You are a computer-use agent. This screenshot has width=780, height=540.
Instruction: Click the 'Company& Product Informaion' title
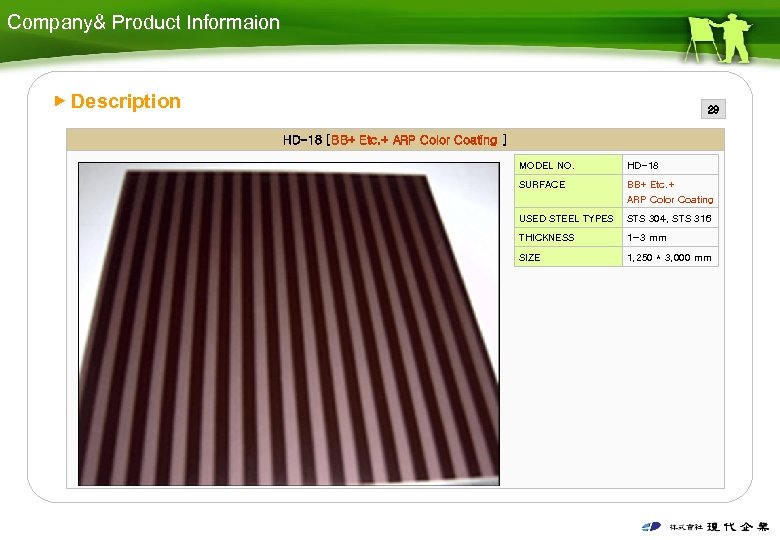143,22
